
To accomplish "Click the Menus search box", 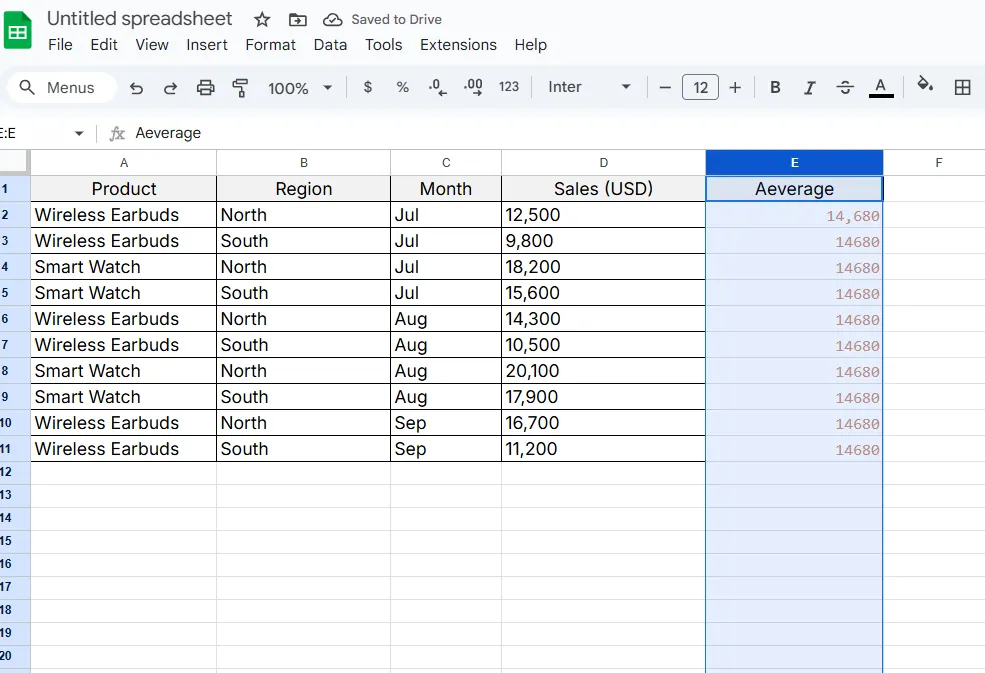I will [x=60, y=88].
